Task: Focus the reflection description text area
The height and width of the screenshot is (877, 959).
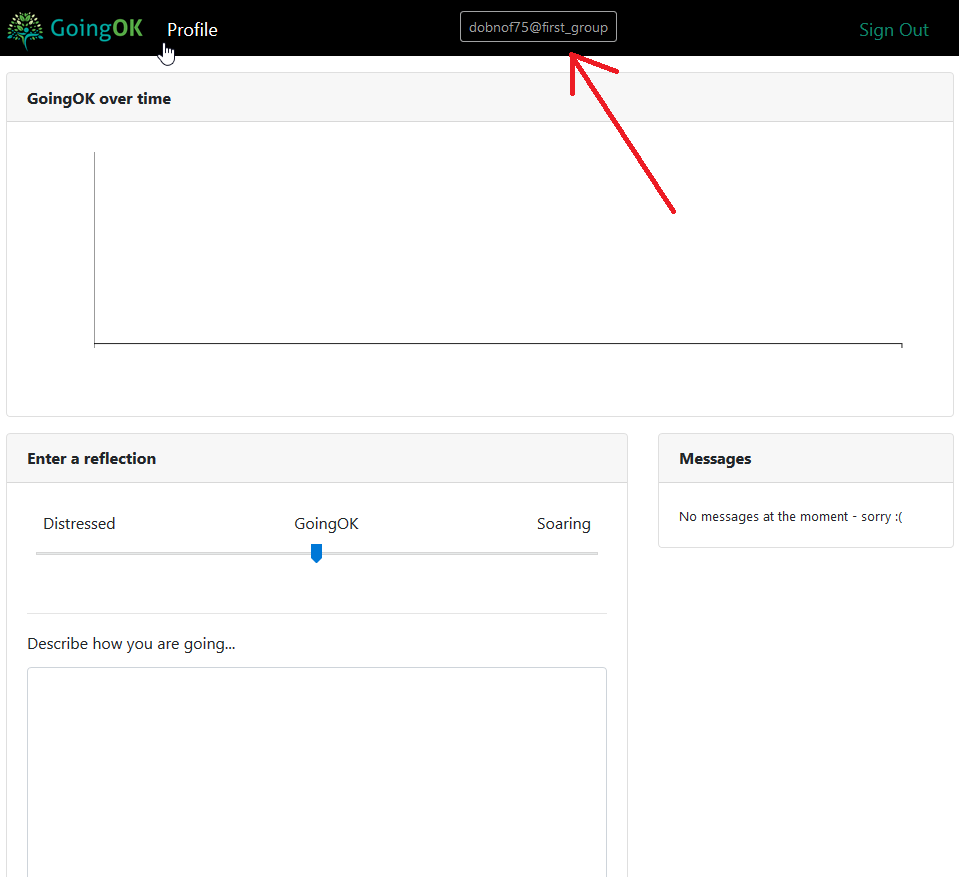Action: point(316,770)
